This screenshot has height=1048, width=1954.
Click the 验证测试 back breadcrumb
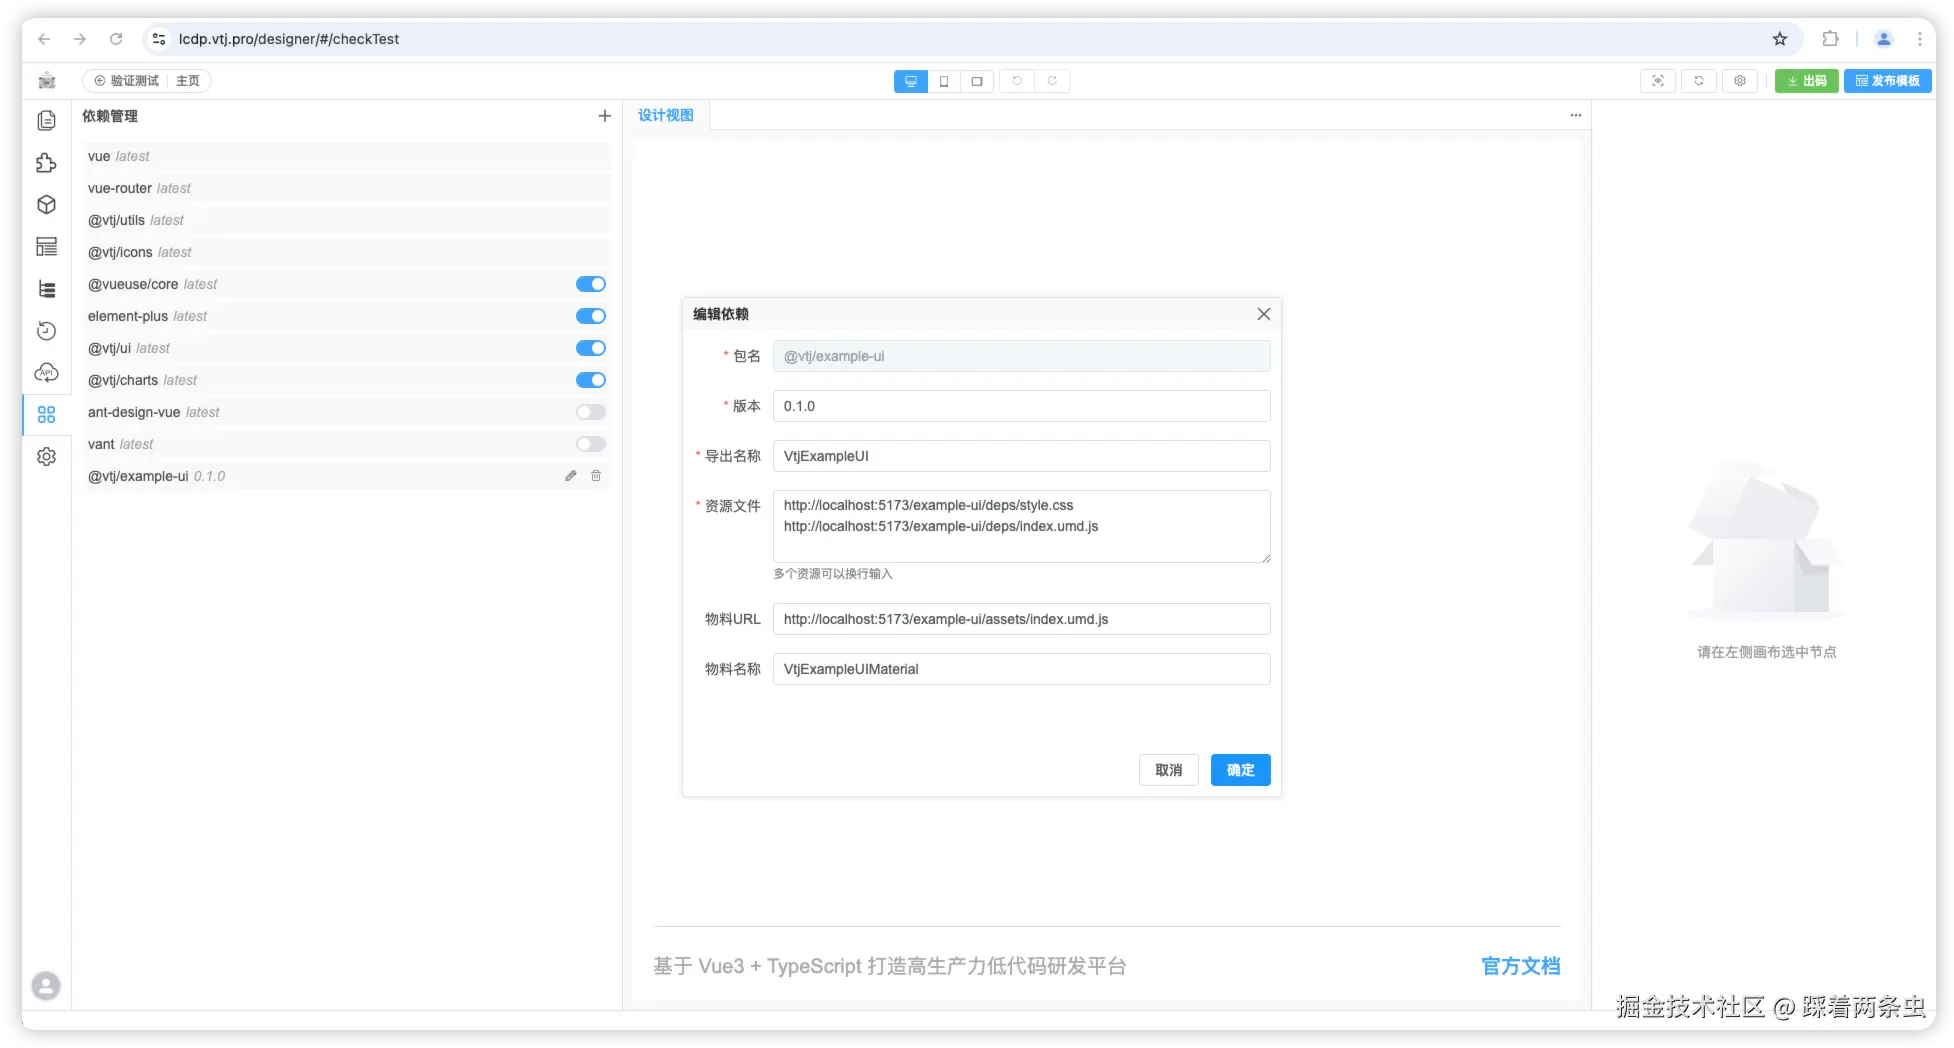click(127, 81)
